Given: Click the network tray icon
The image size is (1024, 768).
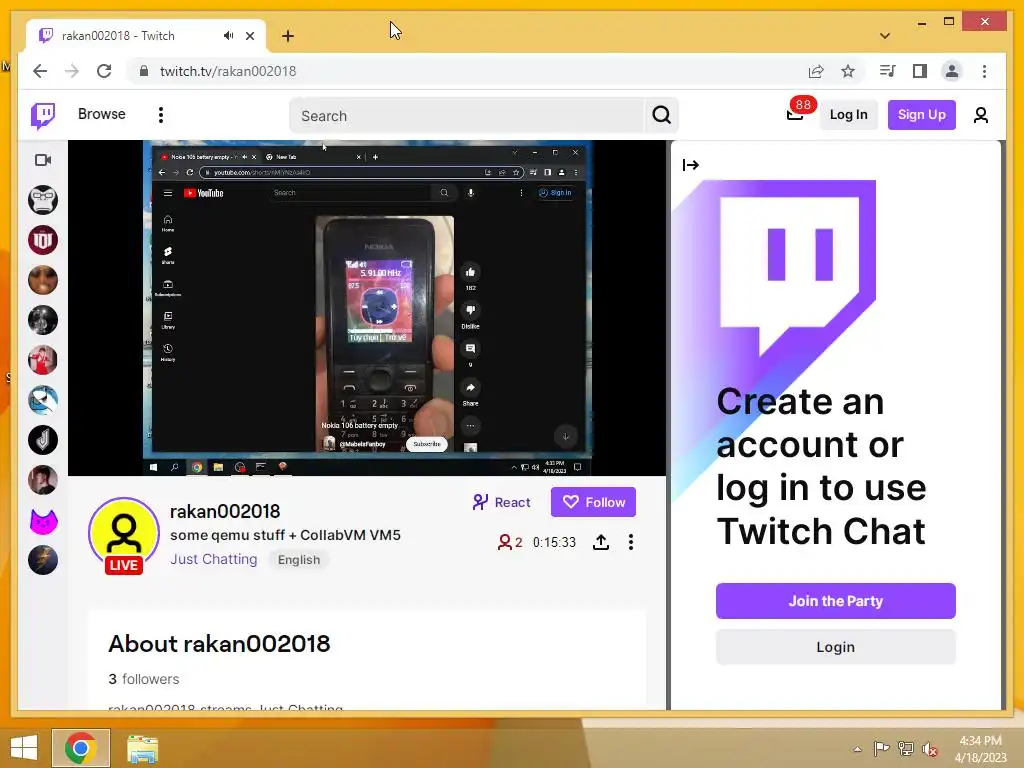Looking at the screenshot, I should tap(905, 749).
